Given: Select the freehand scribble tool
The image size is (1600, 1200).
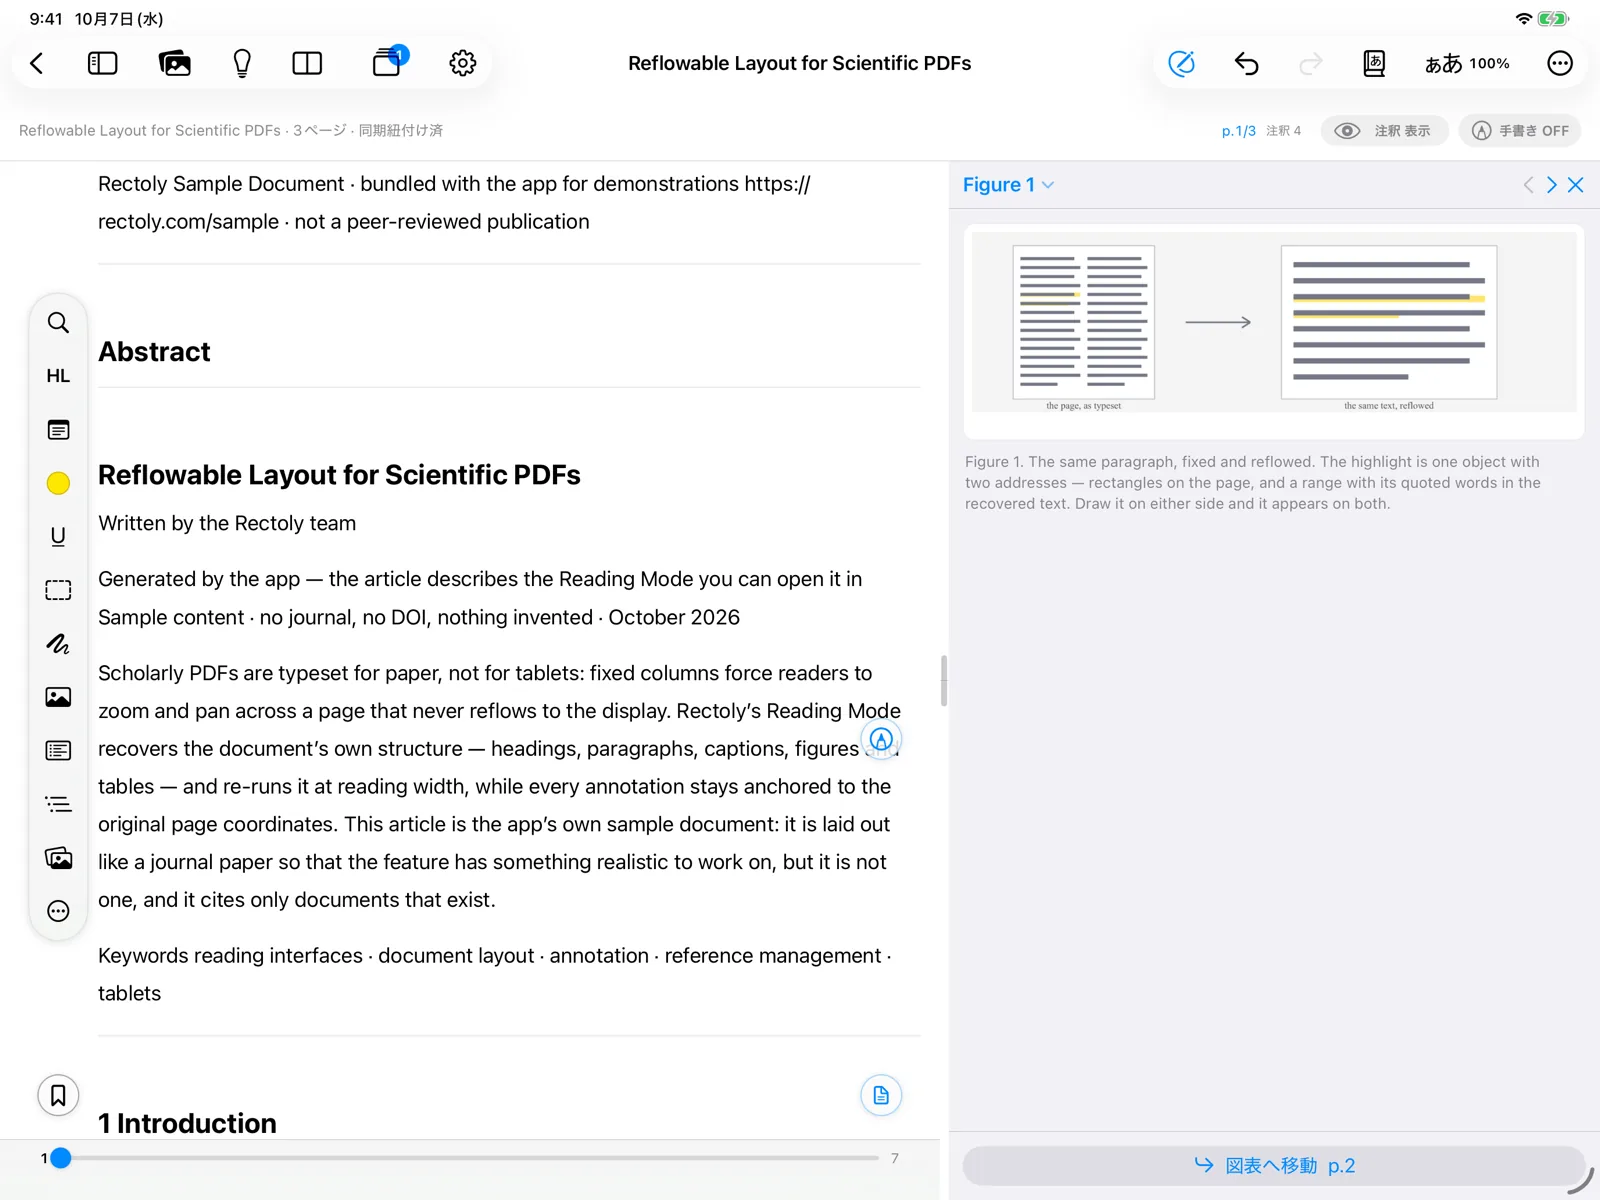Looking at the screenshot, I should pyautogui.click(x=58, y=644).
